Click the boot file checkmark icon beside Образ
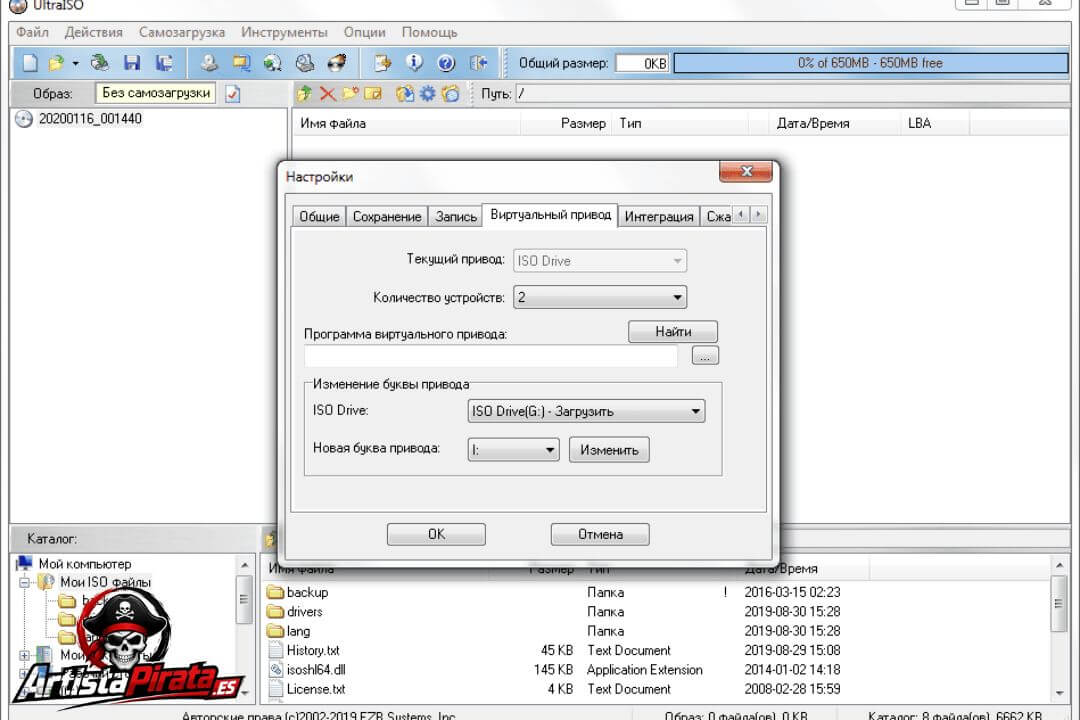1080x720 pixels. click(233, 94)
